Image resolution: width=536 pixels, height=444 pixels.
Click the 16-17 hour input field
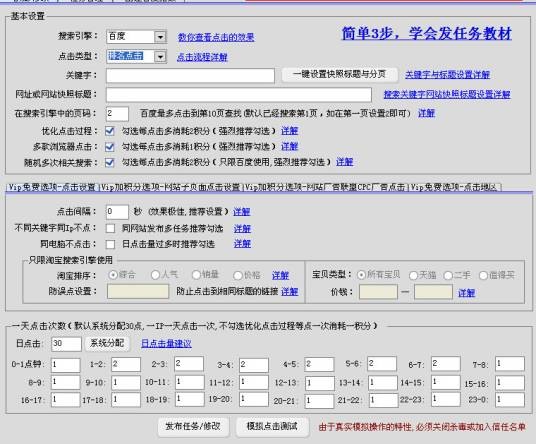coord(66,400)
